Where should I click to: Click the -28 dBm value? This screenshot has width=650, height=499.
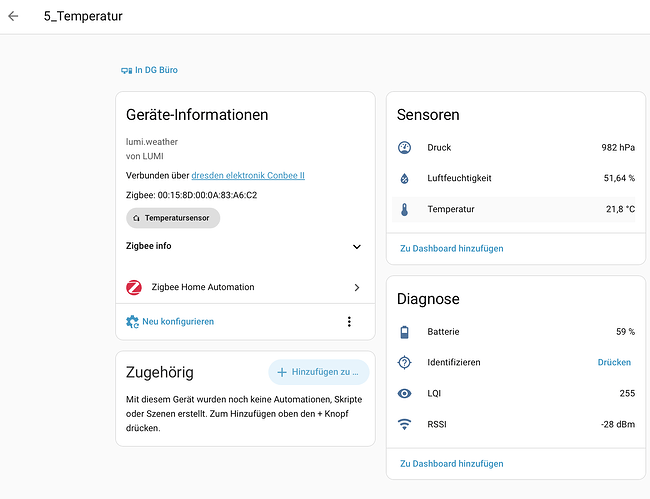point(618,424)
